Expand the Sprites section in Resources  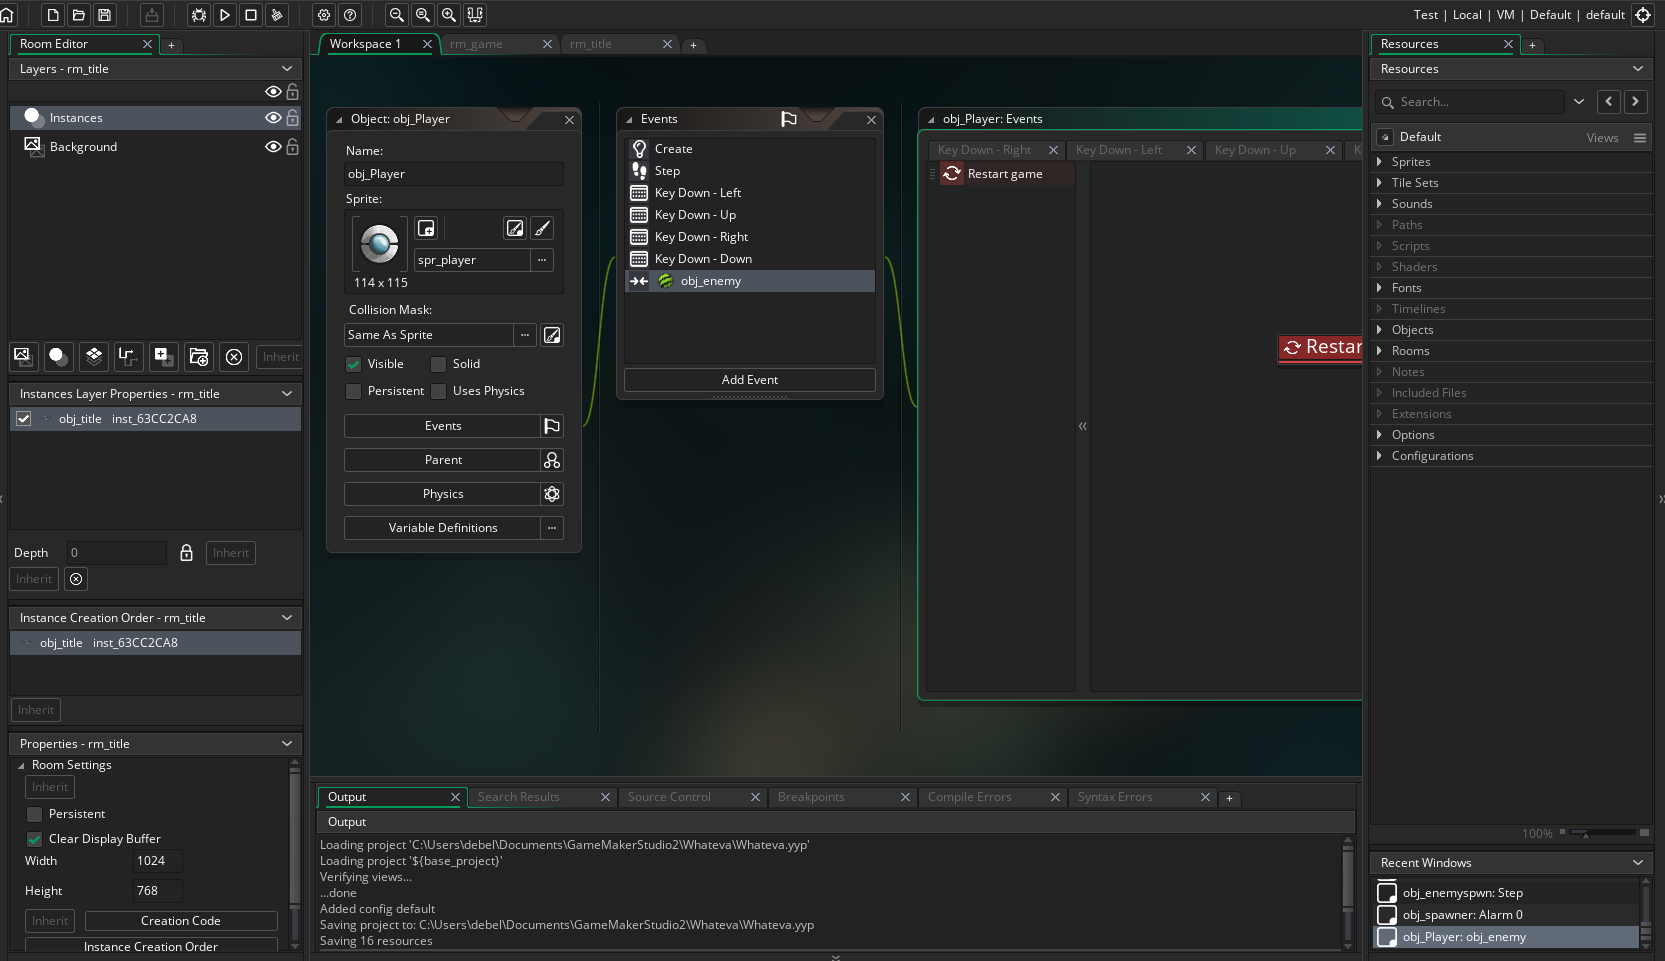coord(1381,161)
